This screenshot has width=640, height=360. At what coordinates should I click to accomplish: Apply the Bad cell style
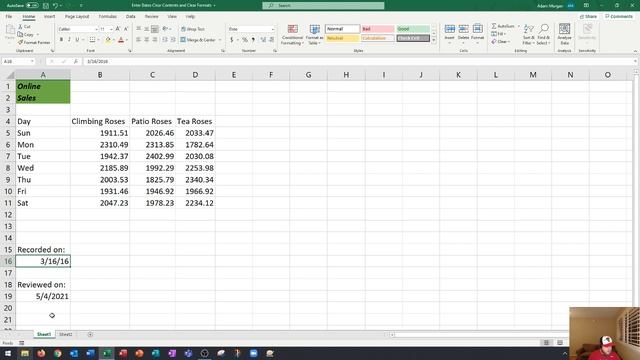point(378,29)
